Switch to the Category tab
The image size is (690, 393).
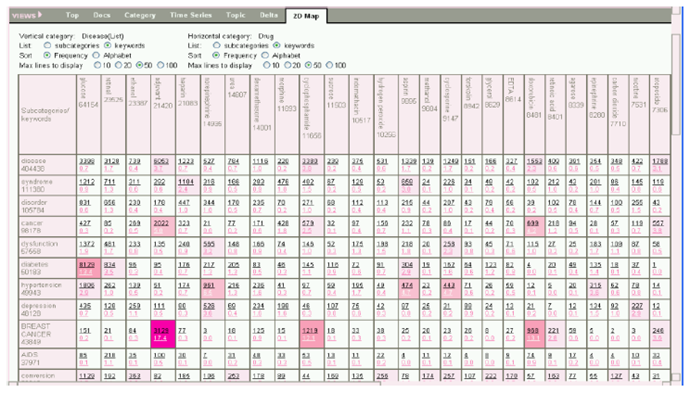tap(140, 15)
